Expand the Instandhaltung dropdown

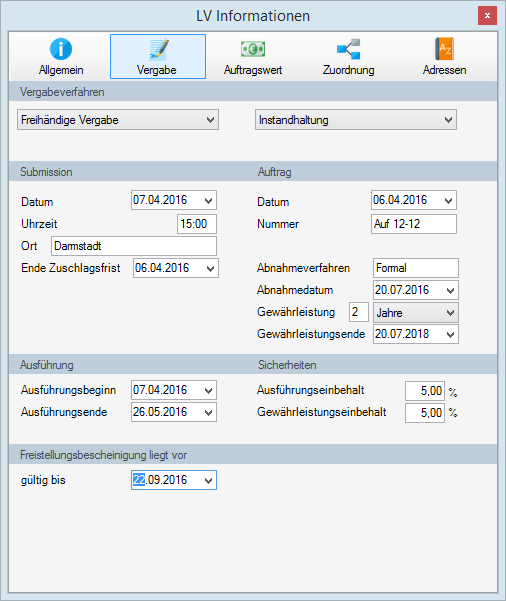448,120
